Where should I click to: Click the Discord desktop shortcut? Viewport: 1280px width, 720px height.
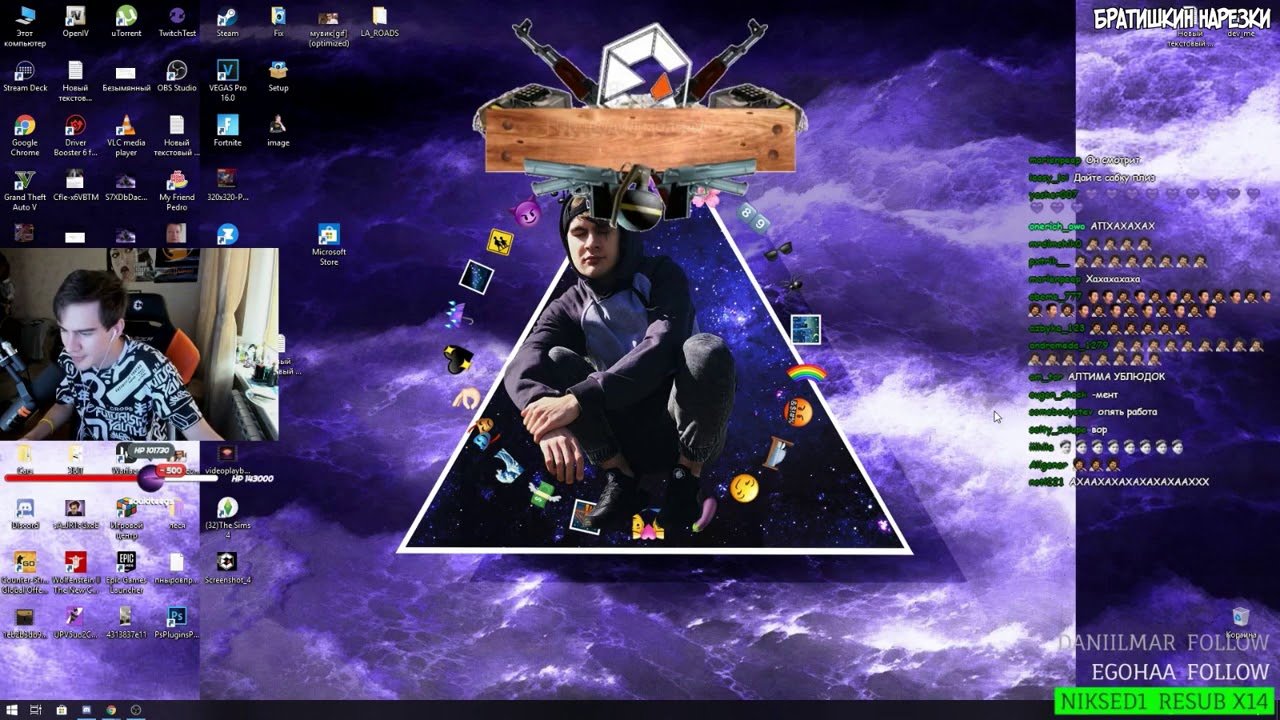25,509
